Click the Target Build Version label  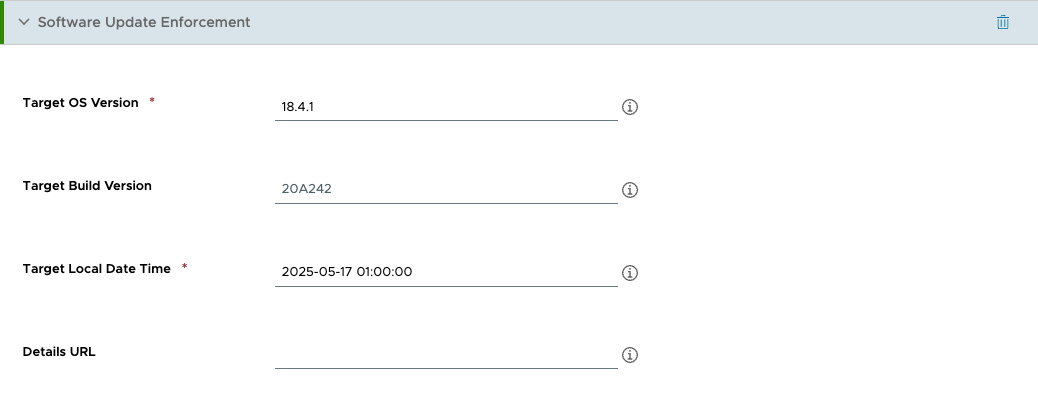(x=87, y=185)
